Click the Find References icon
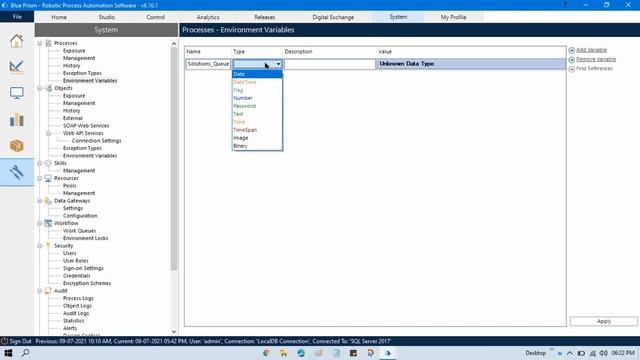 tap(571, 69)
